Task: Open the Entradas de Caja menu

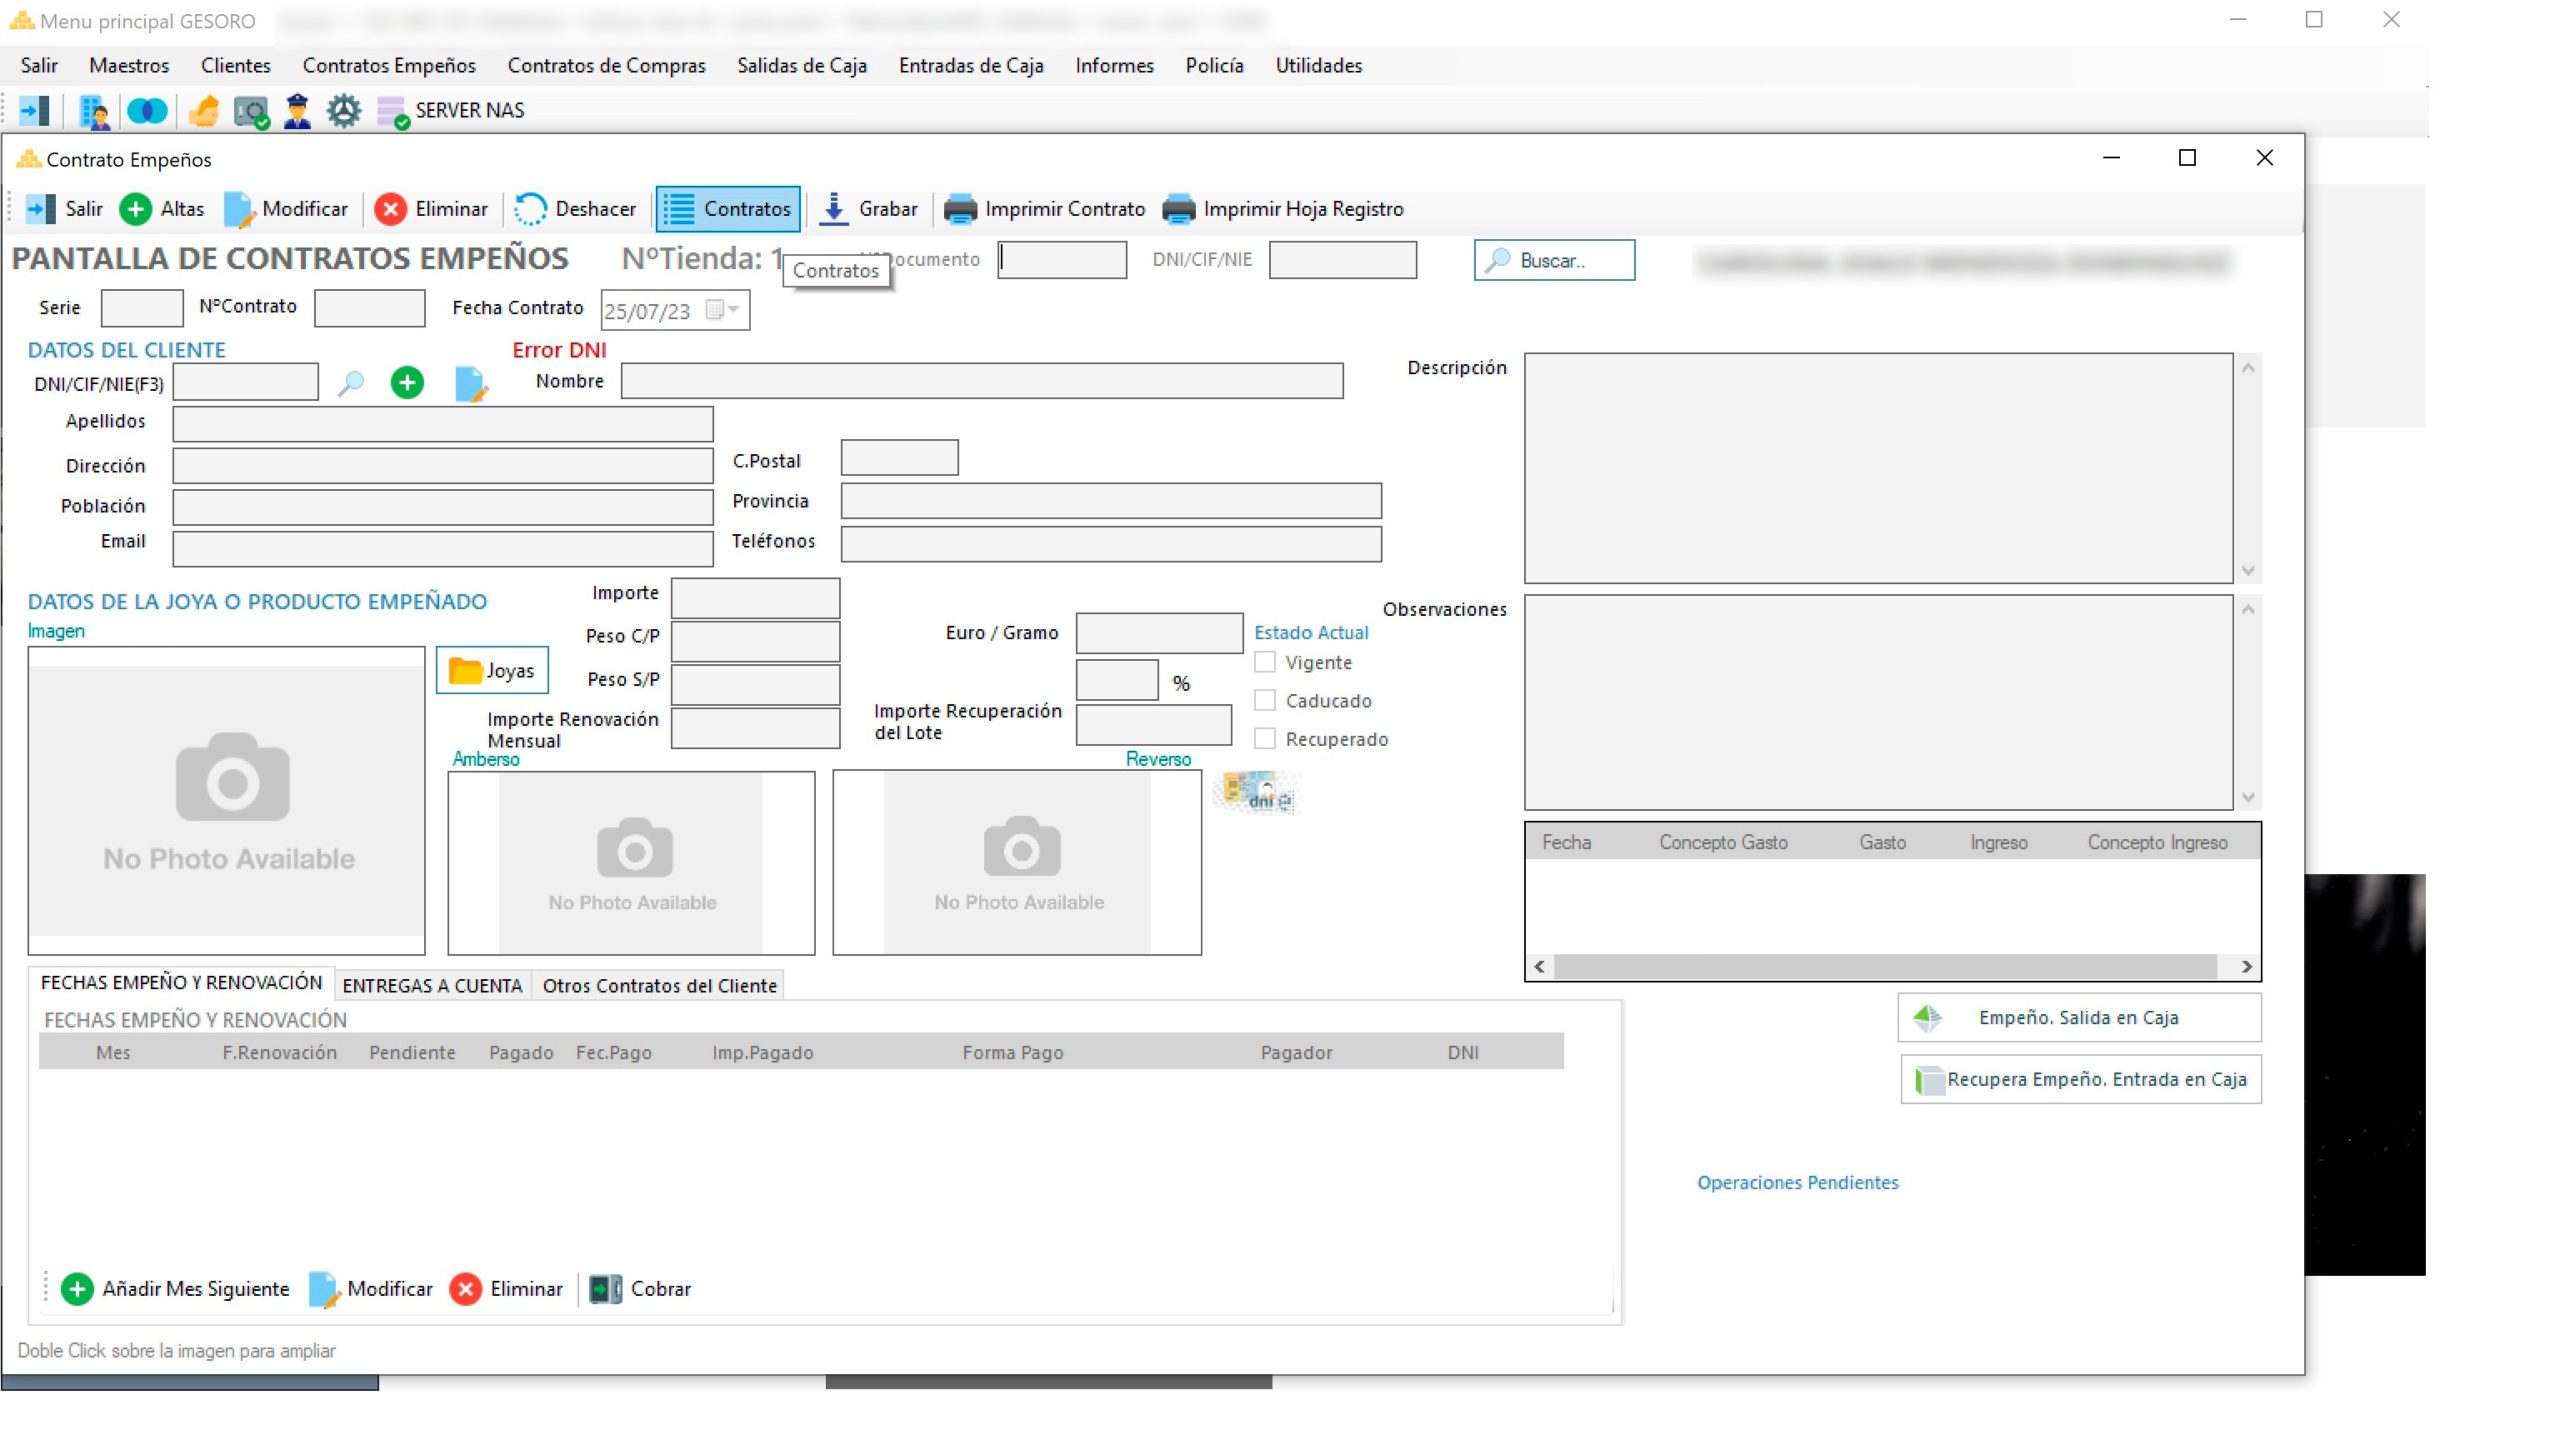Action: point(971,66)
